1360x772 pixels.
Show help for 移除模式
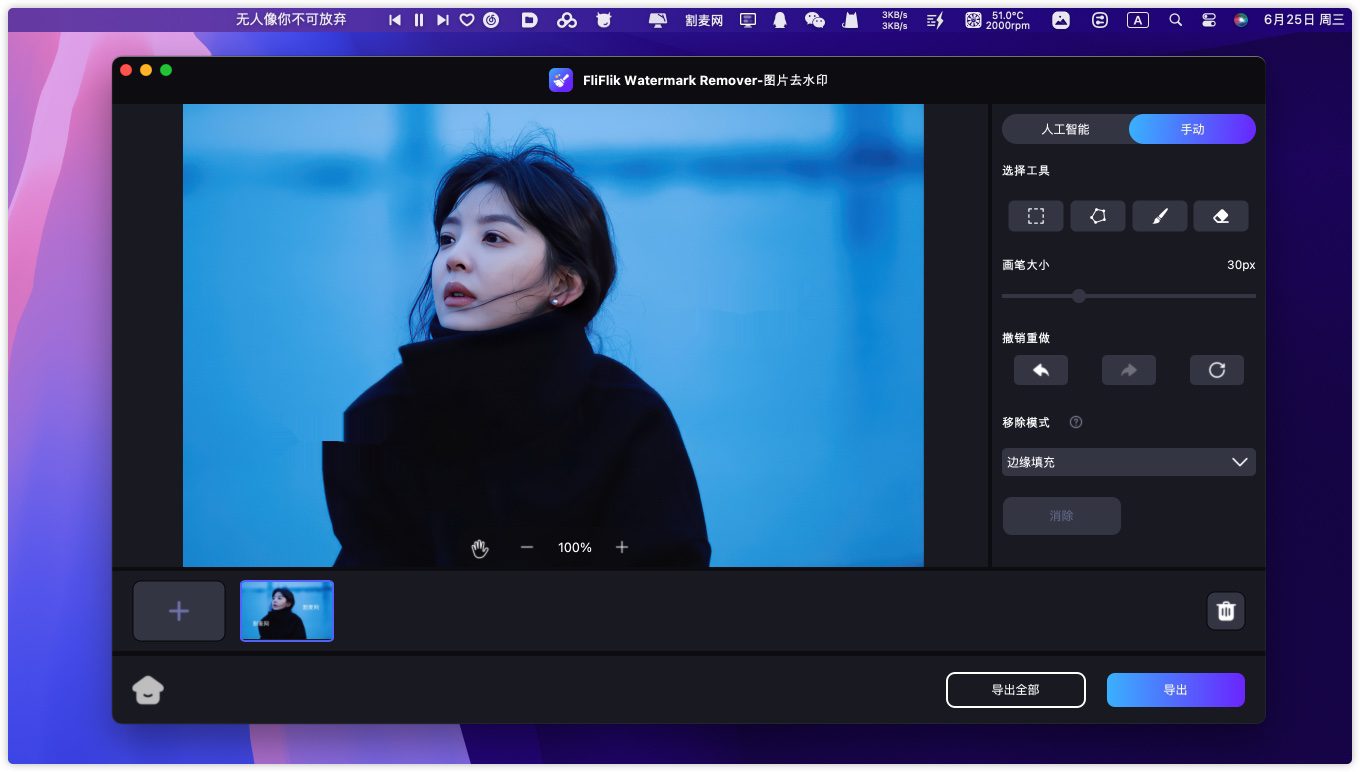click(x=1076, y=422)
